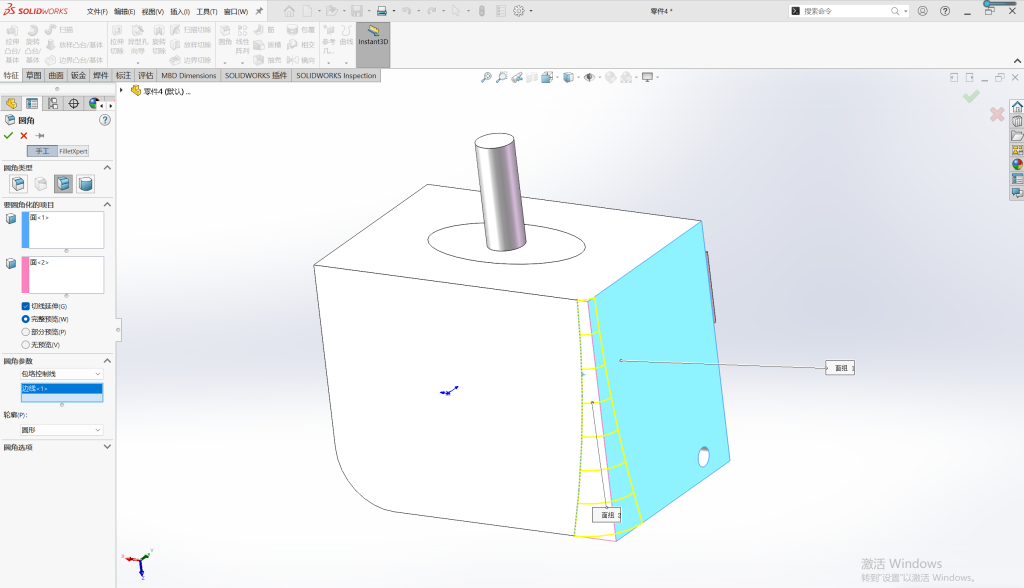Confirm the fillet with the green checkmark in the panel

(8, 136)
